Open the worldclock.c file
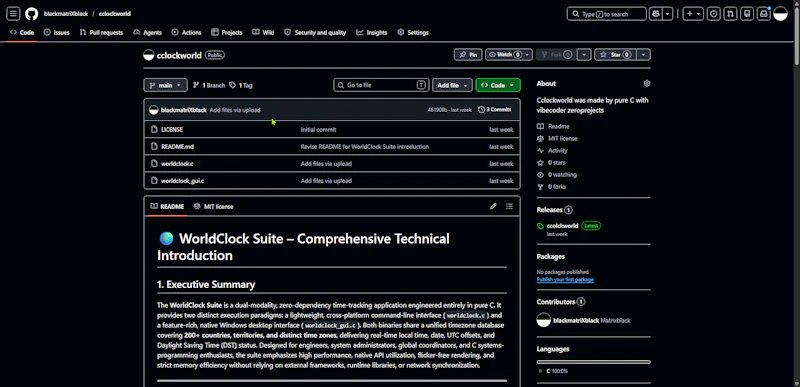 pos(177,164)
